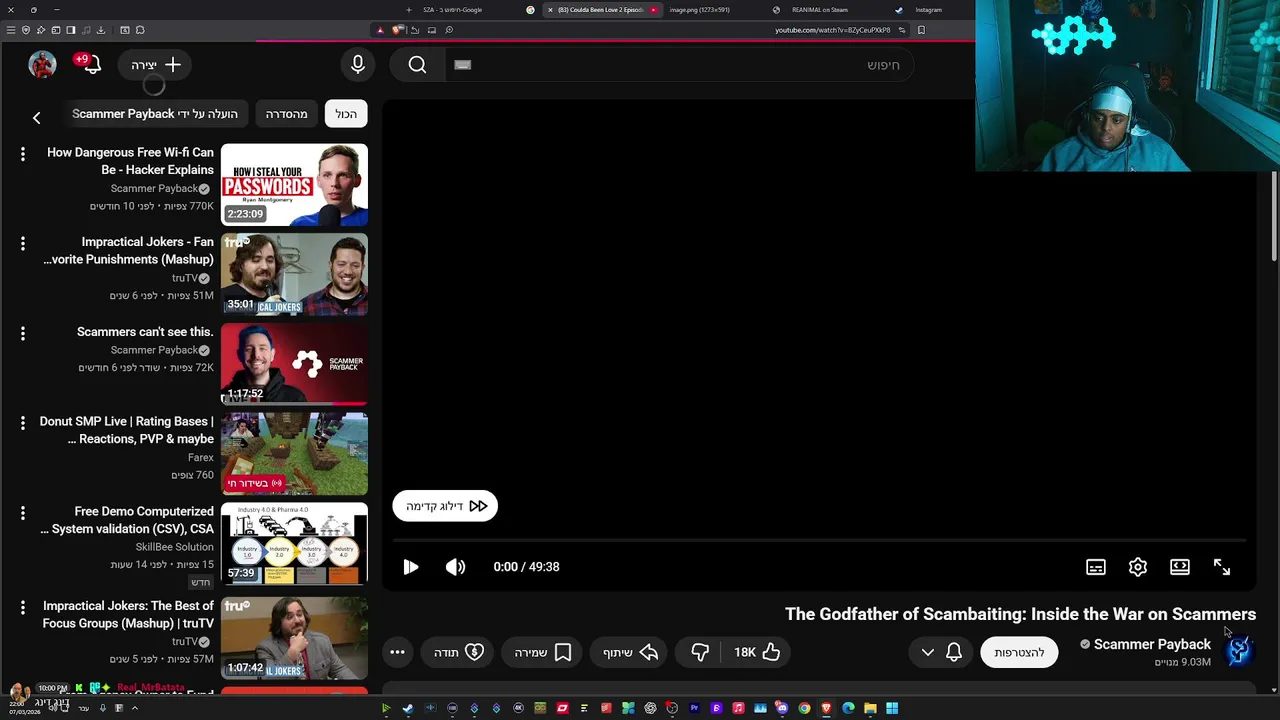Open 'Impractical Jokers: The Best of Focus Groups' title
The image size is (1280, 720).
128,614
